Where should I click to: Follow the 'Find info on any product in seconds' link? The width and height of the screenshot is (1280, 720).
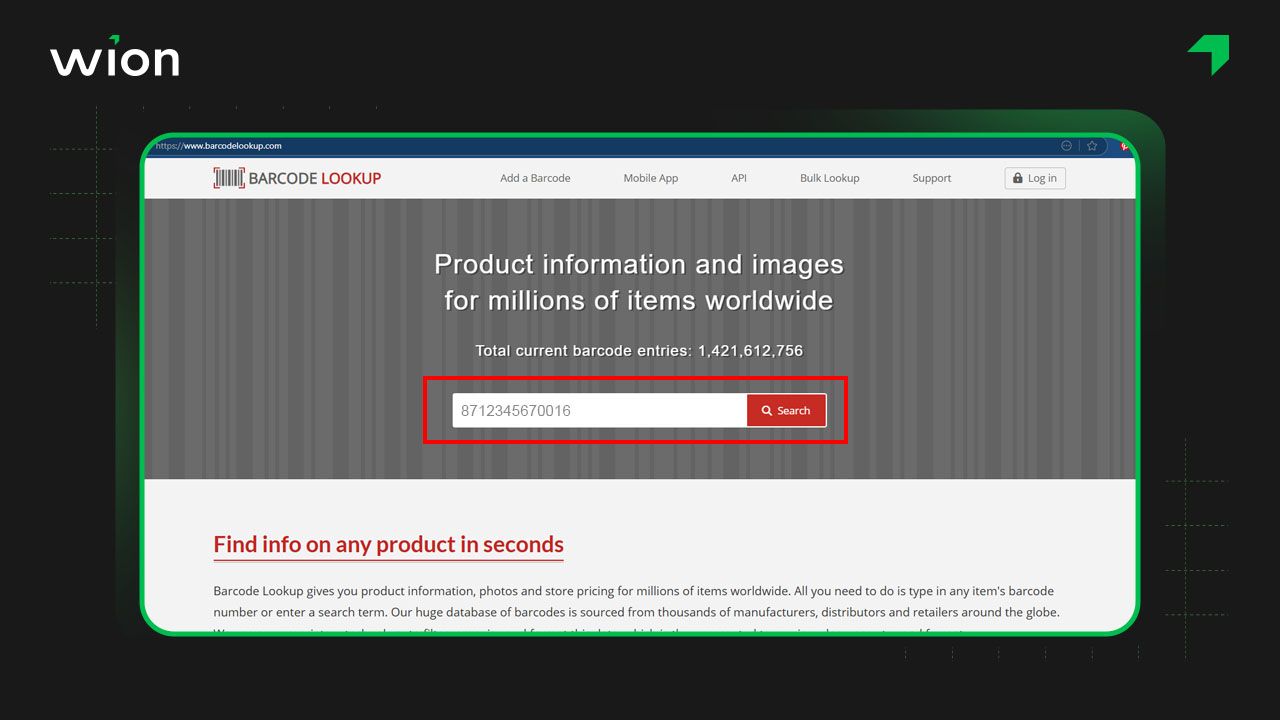point(388,544)
